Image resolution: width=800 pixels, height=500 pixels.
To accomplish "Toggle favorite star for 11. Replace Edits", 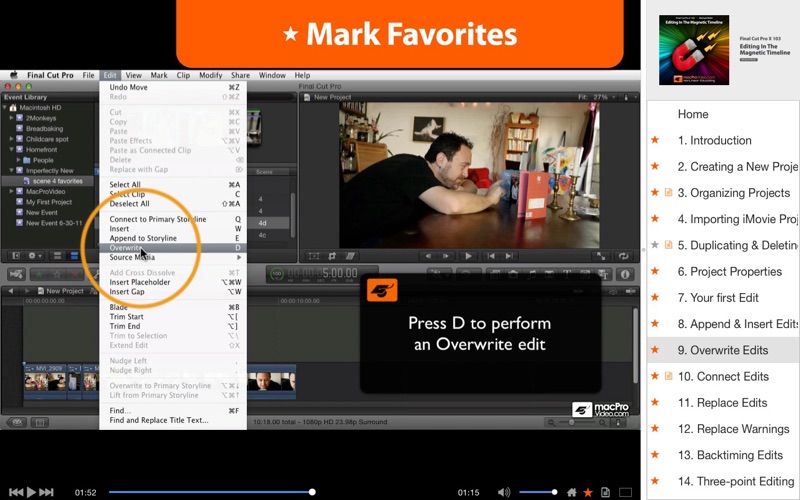I will (x=655, y=402).
